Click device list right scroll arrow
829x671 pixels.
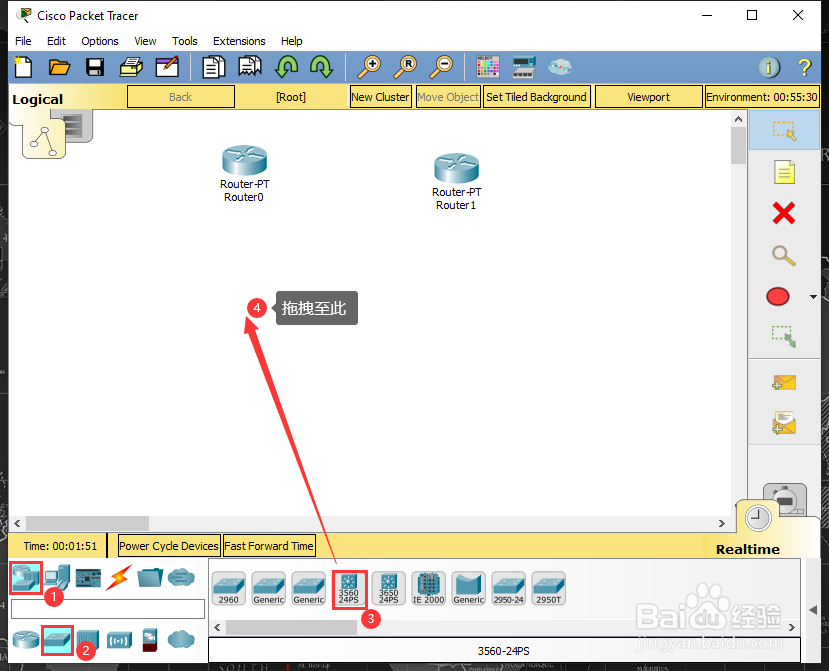point(791,628)
